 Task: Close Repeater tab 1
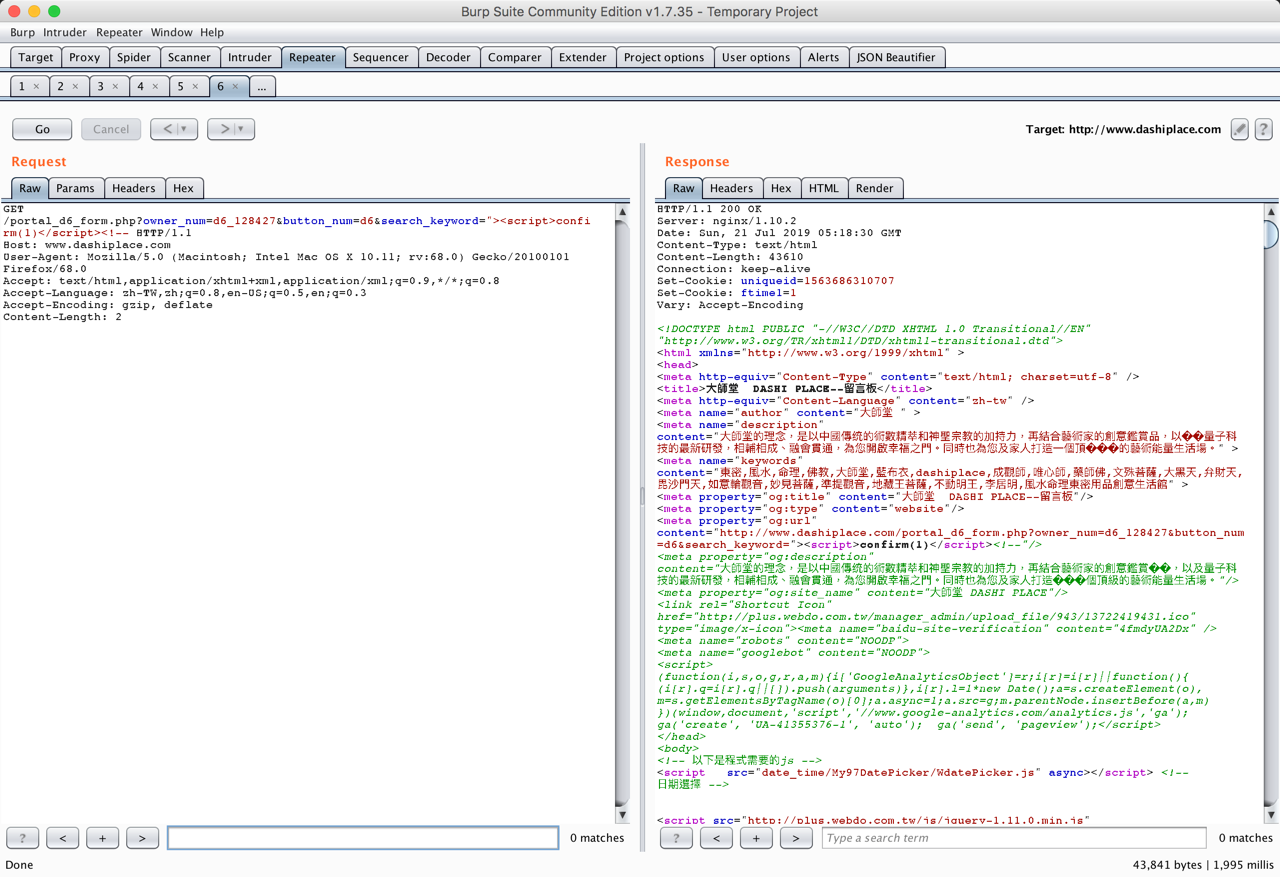pos(36,87)
